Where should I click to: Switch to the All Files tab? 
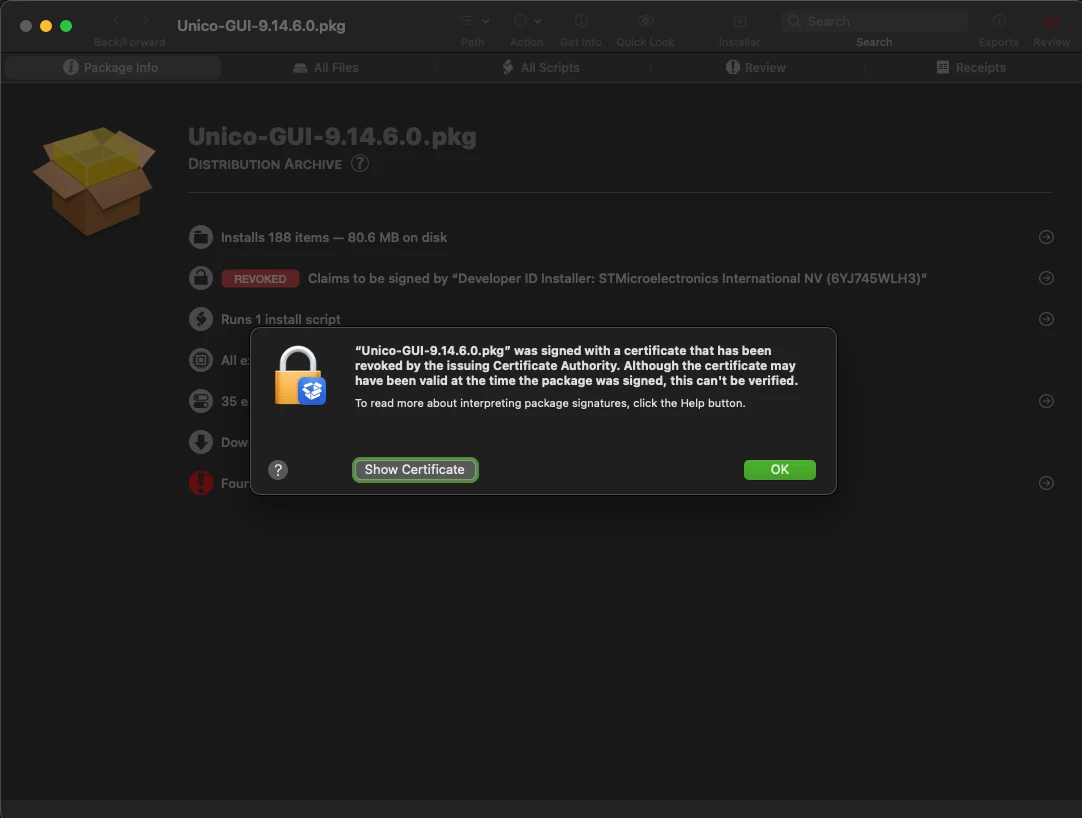pyautogui.click(x=326, y=68)
